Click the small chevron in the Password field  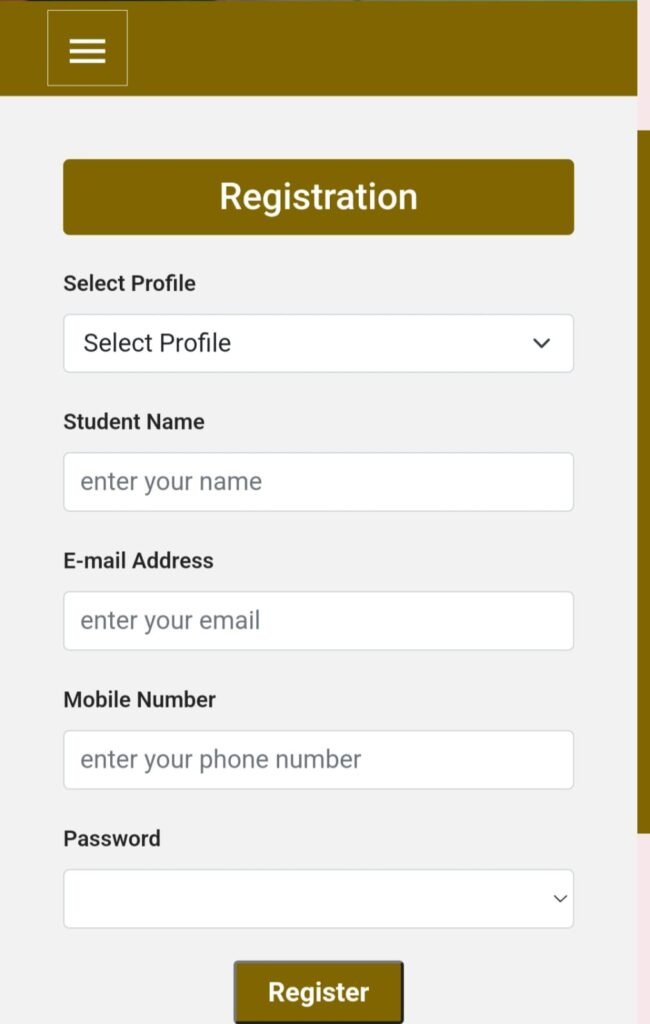pos(560,899)
